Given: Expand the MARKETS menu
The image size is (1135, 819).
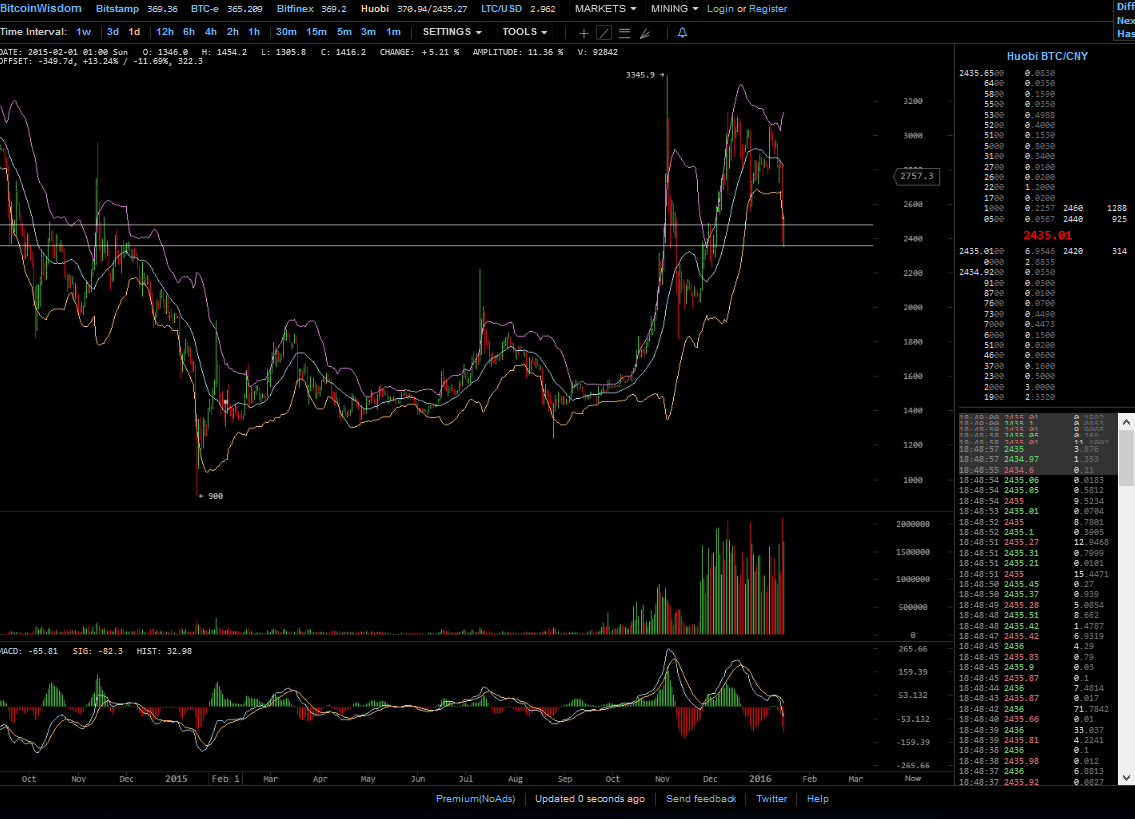Looking at the screenshot, I should pos(605,9).
